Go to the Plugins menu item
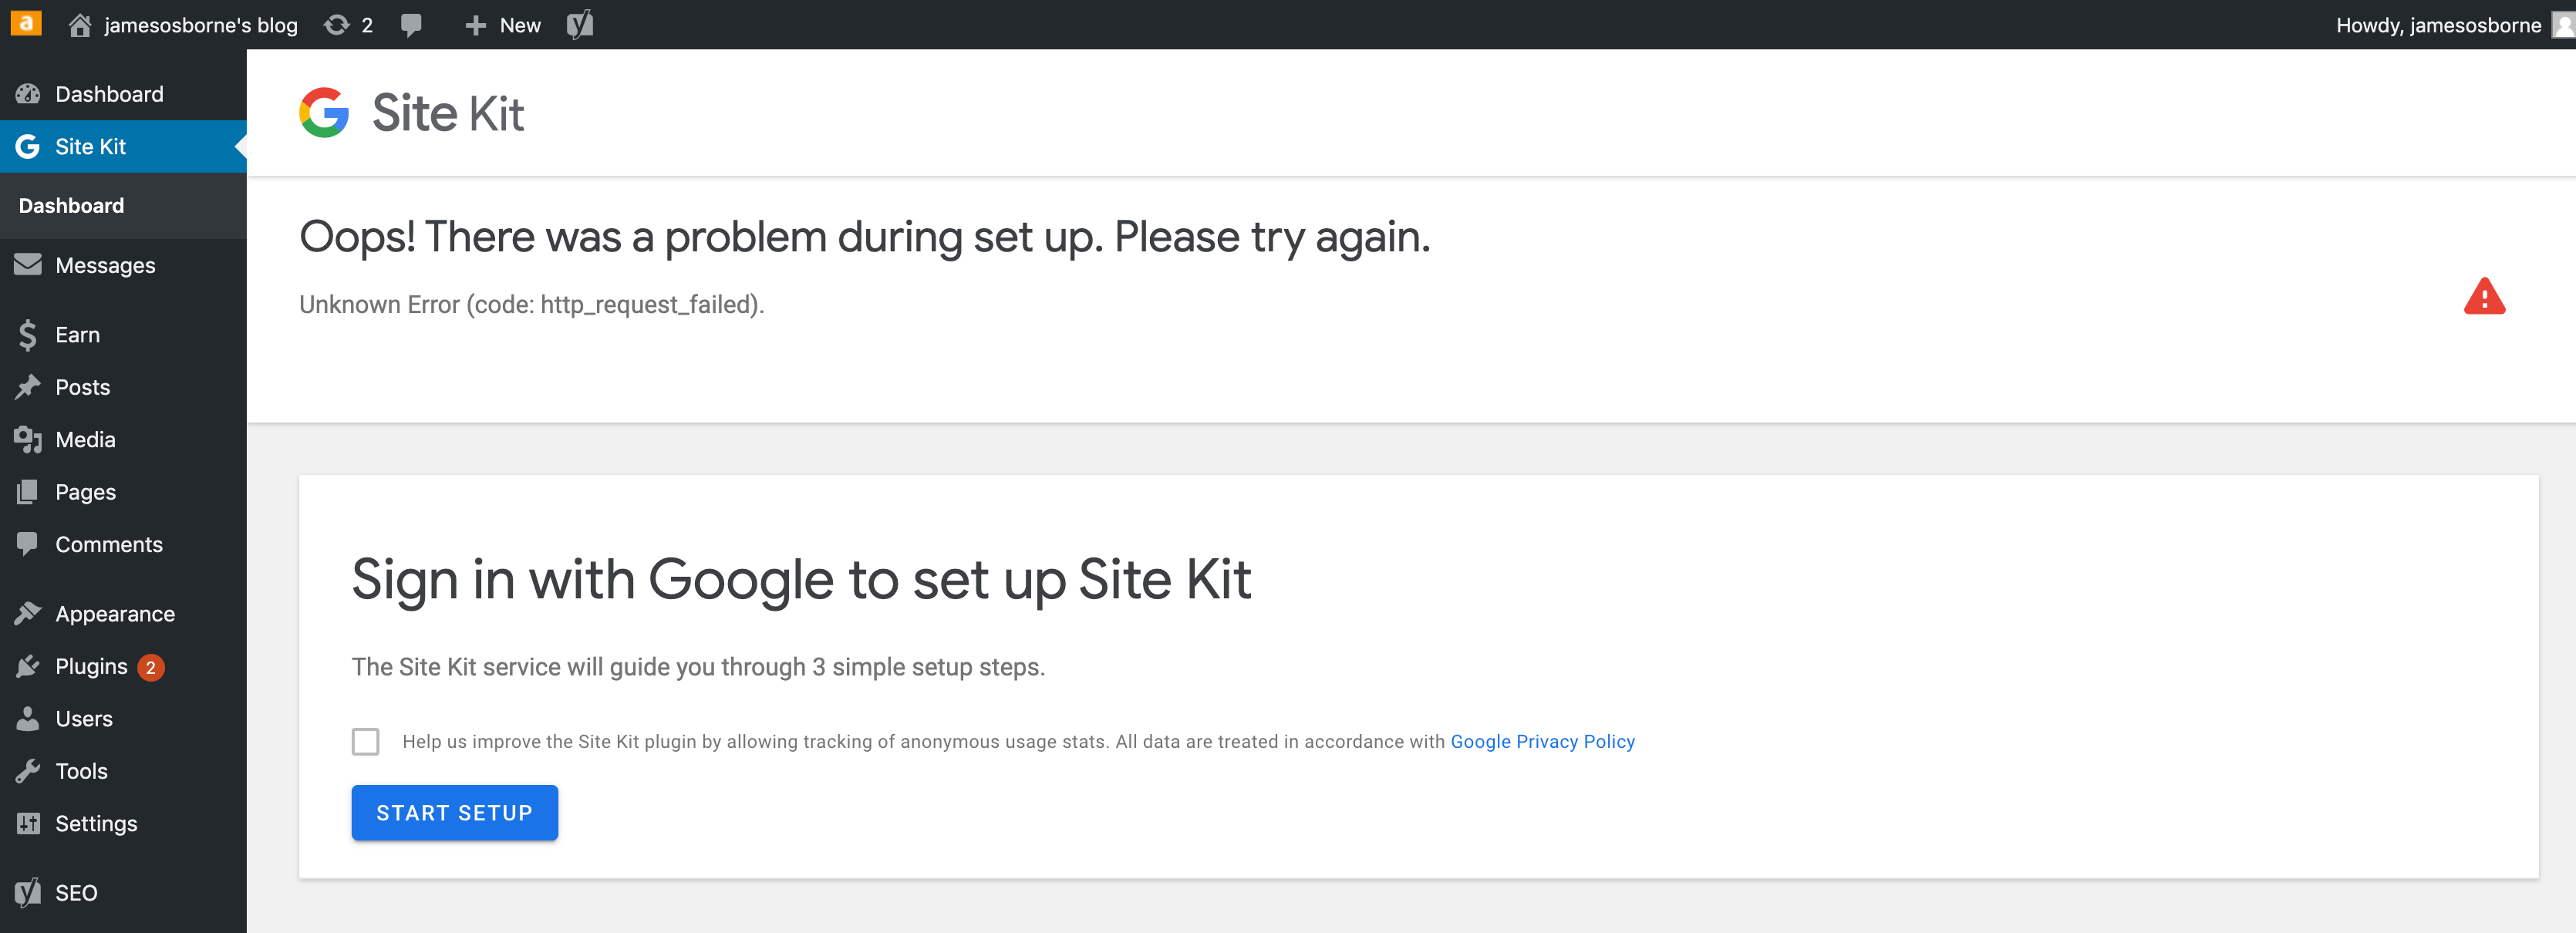This screenshot has width=2576, height=933. [123, 666]
